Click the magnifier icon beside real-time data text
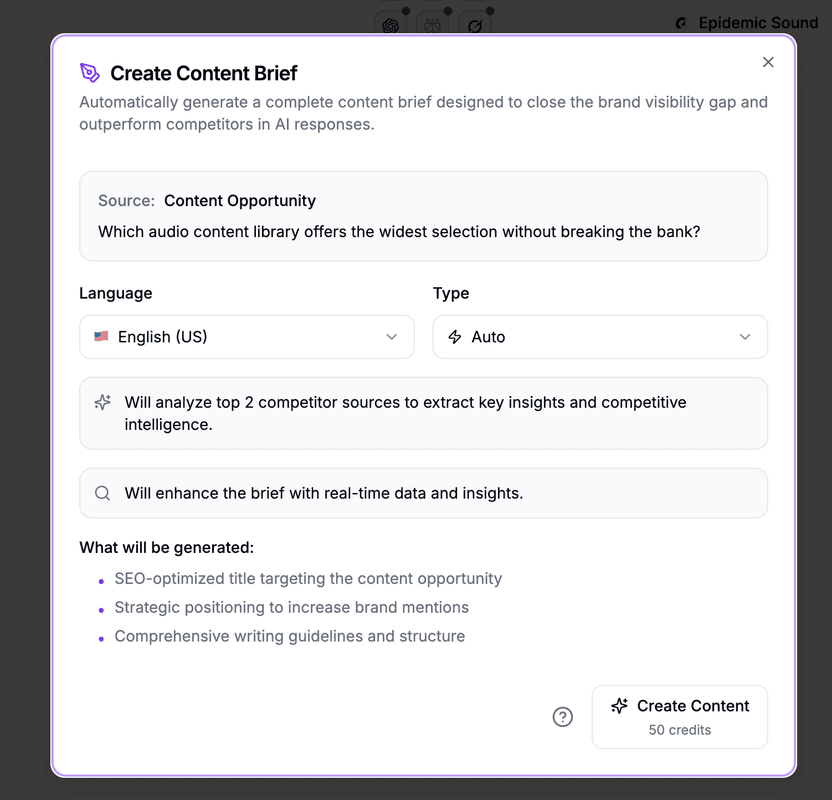The width and height of the screenshot is (832, 800). click(x=103, y=493)
